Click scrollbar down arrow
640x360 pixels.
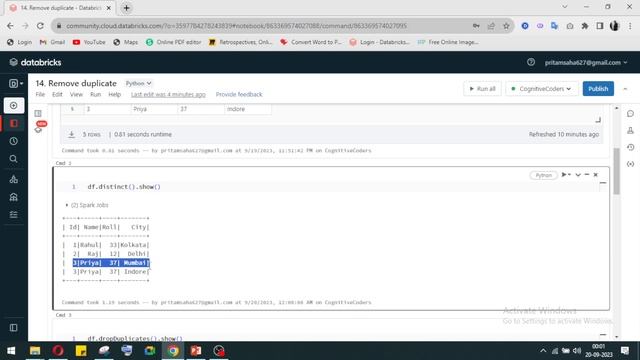pyautogui.click(x=616, y=337)
